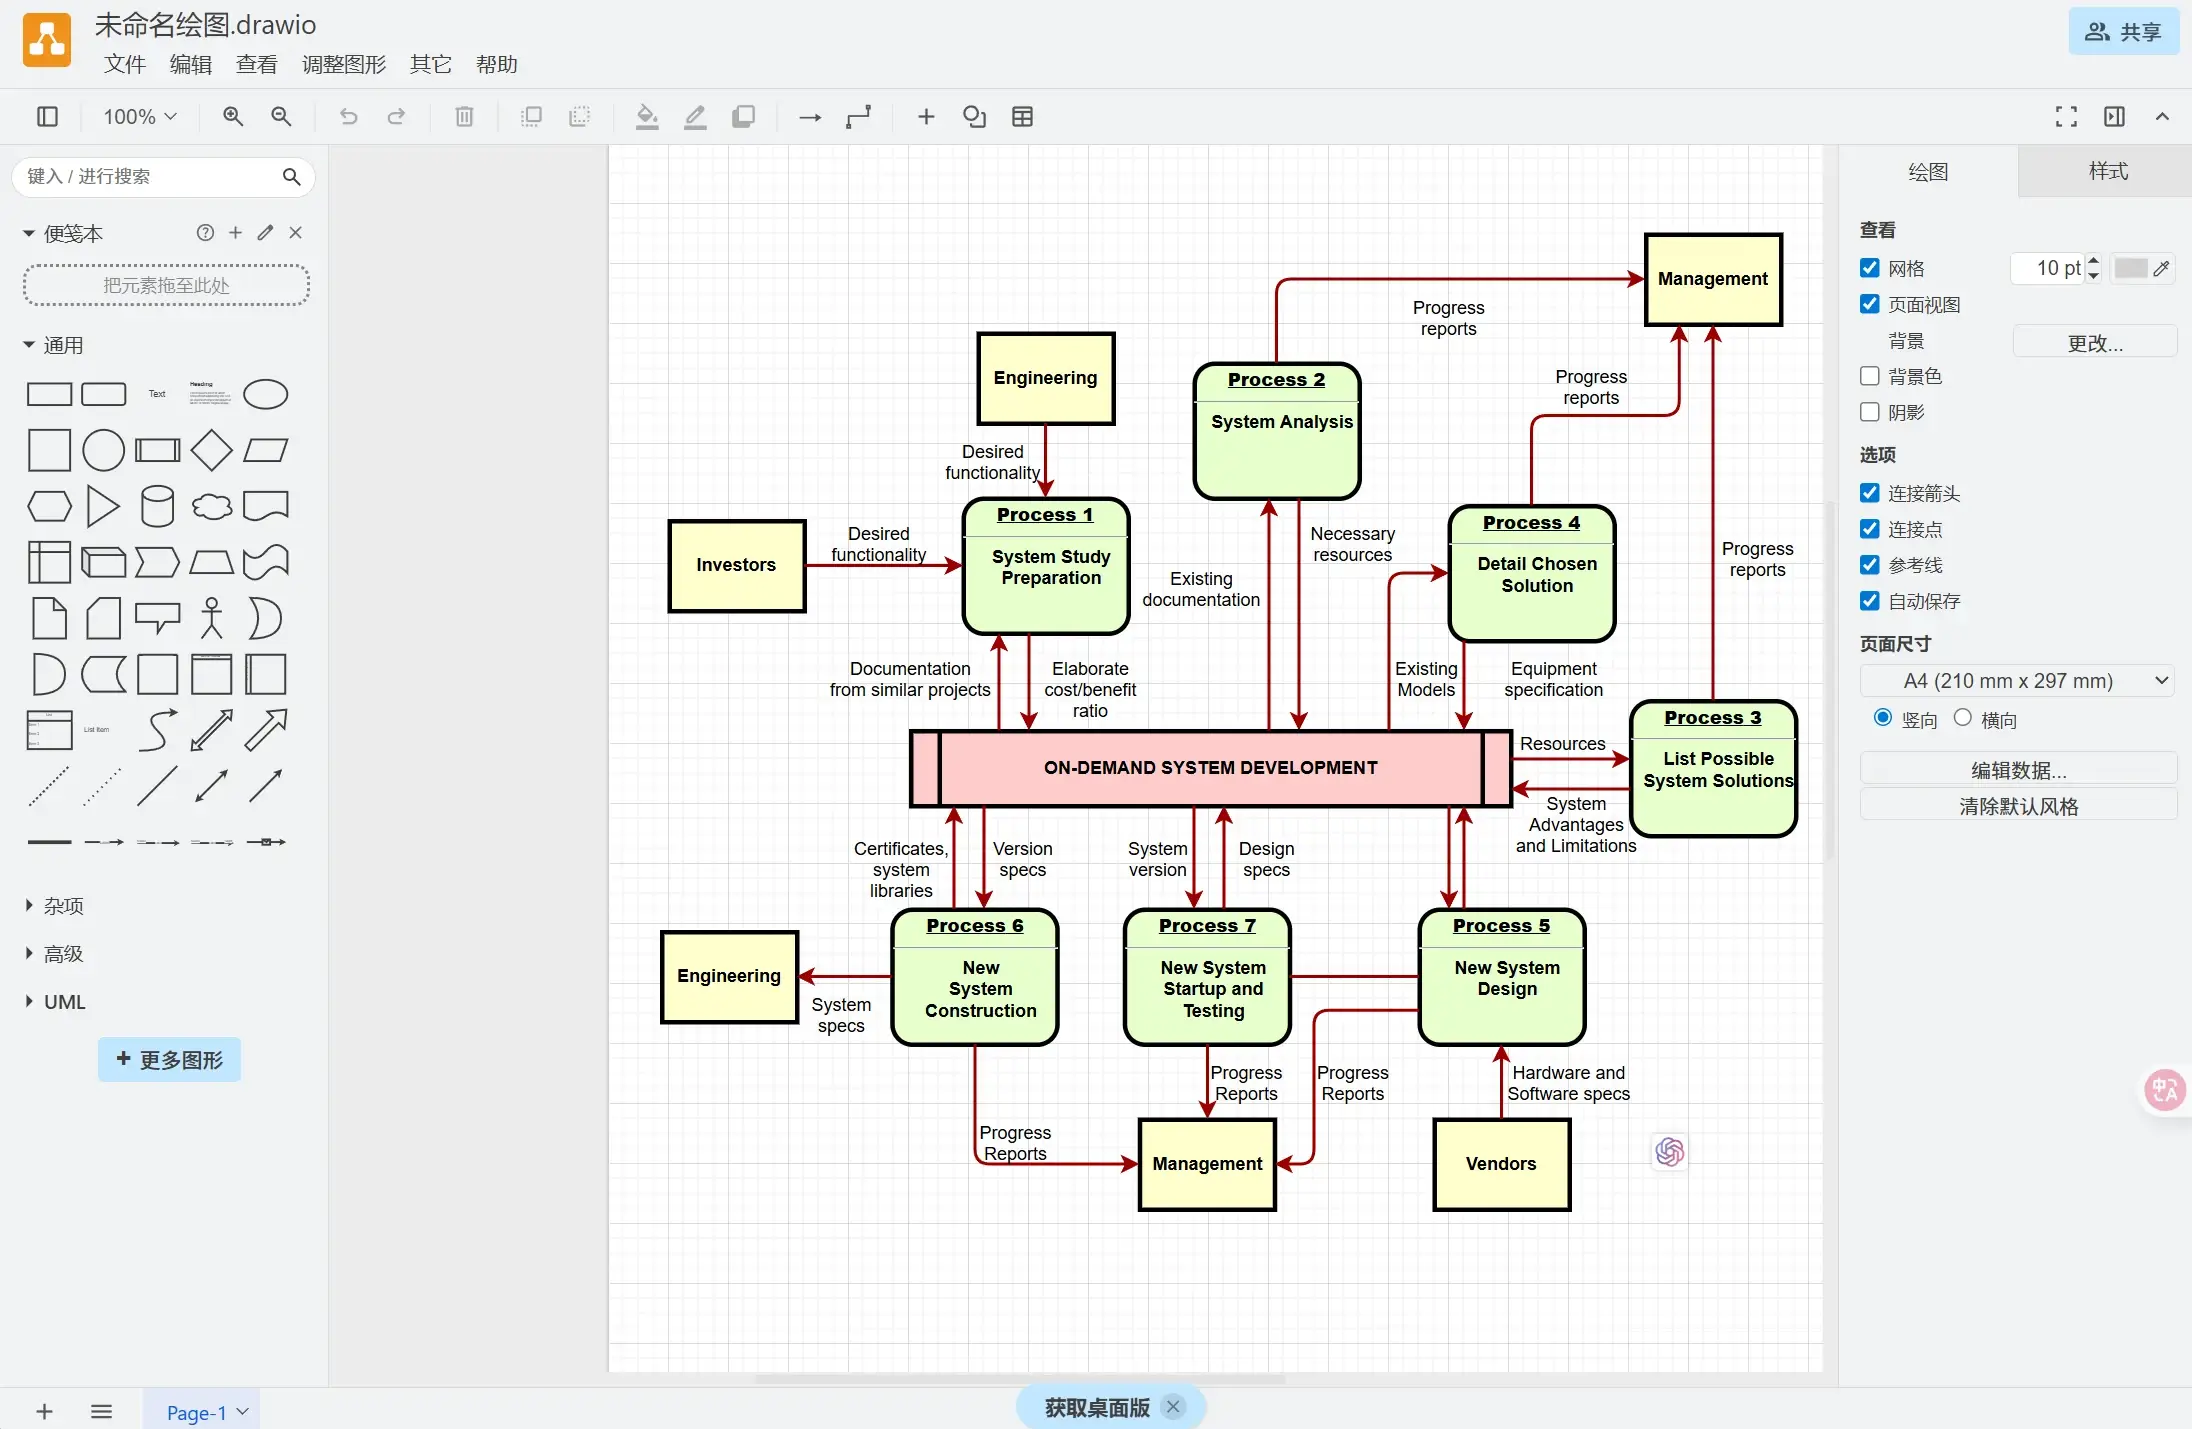2192x1429 pixels.
Task: Toggle the format panel icon
Action: 2114,117
